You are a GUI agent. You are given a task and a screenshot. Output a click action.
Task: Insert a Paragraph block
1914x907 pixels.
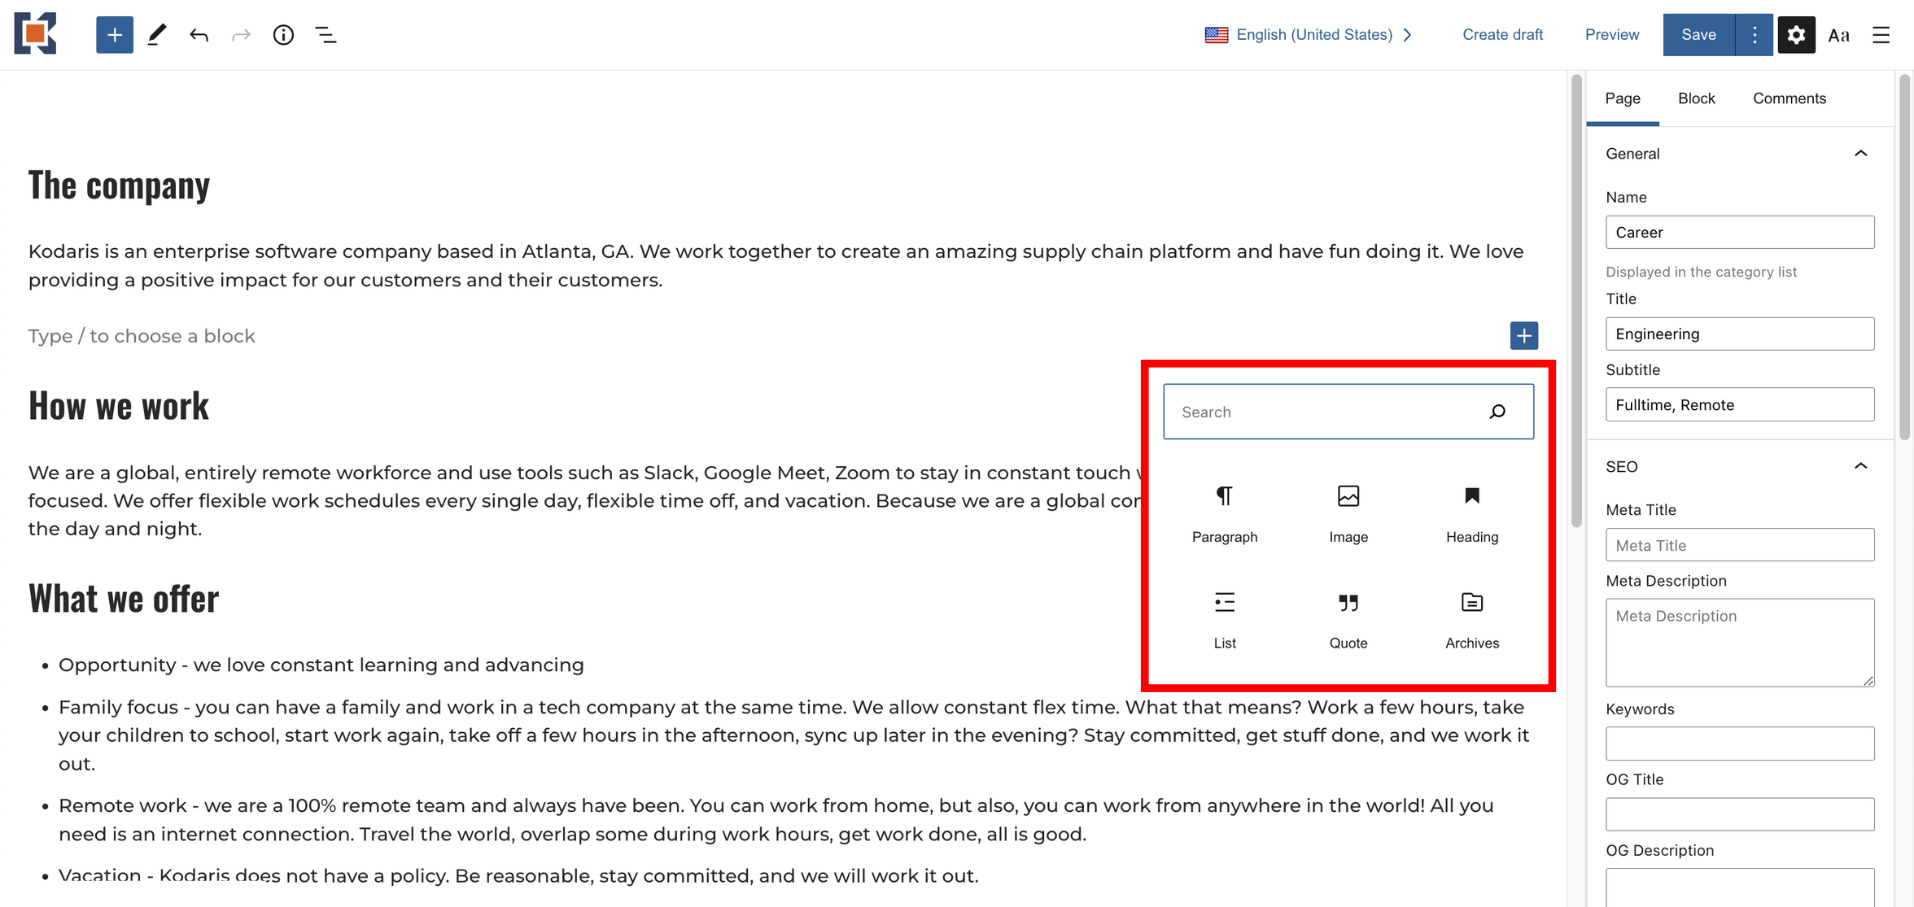point(1224,514)
